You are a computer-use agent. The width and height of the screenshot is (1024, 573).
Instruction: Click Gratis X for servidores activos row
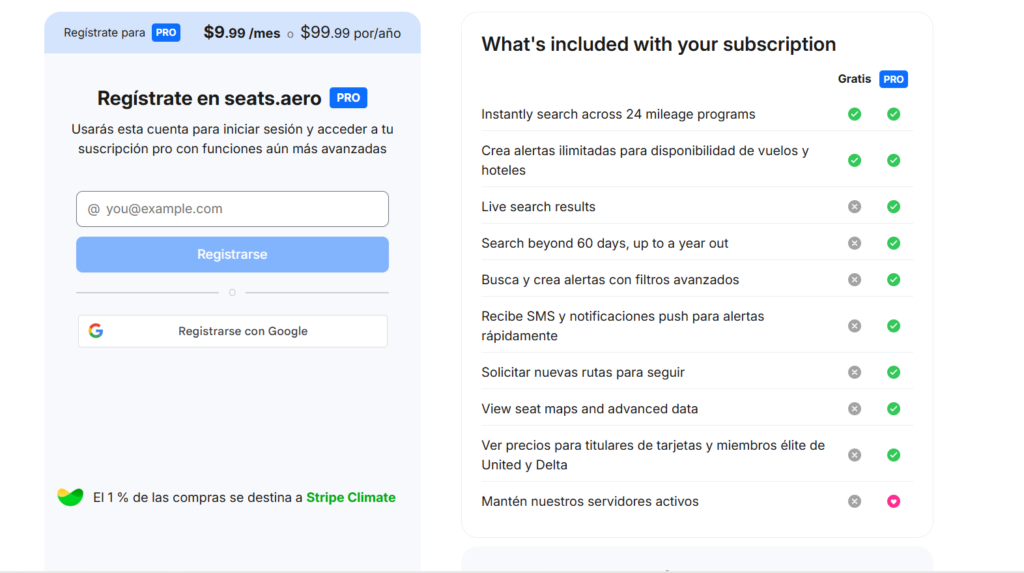854,501
